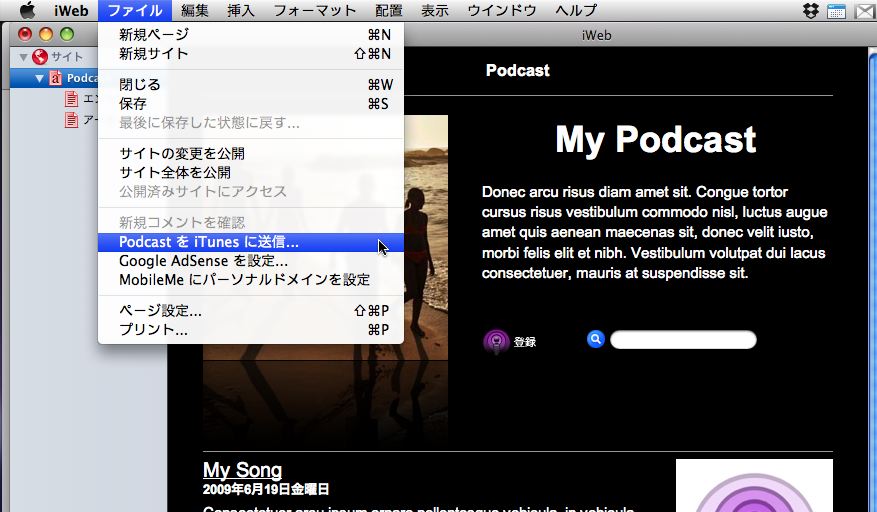Click the yellow minimize window button
Screen dimensions: 877x512
click(46, 35)
